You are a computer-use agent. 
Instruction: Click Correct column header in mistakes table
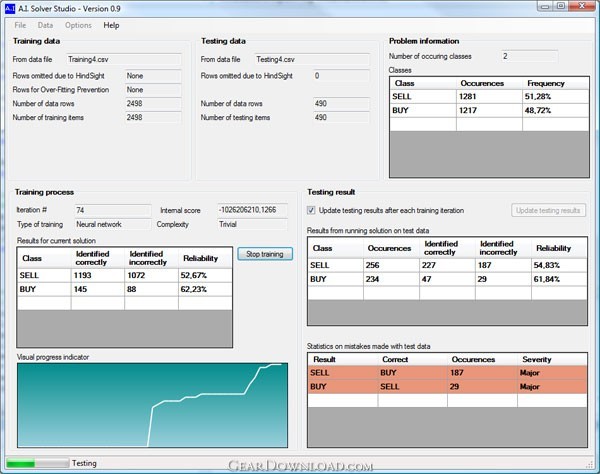click(x=412, y=360)
